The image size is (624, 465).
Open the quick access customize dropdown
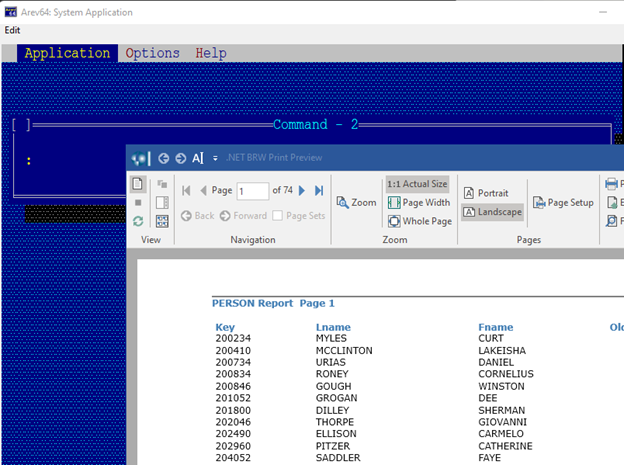click(x=215, y=158)
